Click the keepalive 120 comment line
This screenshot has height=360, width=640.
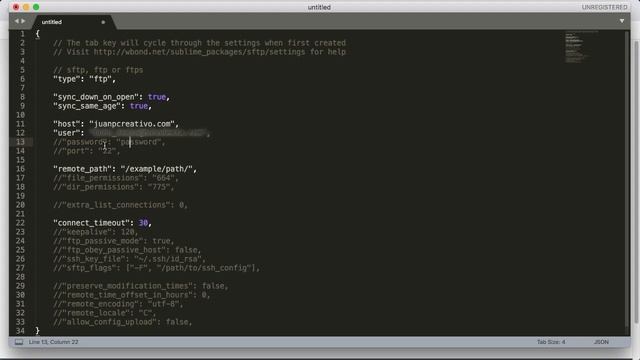96,232
